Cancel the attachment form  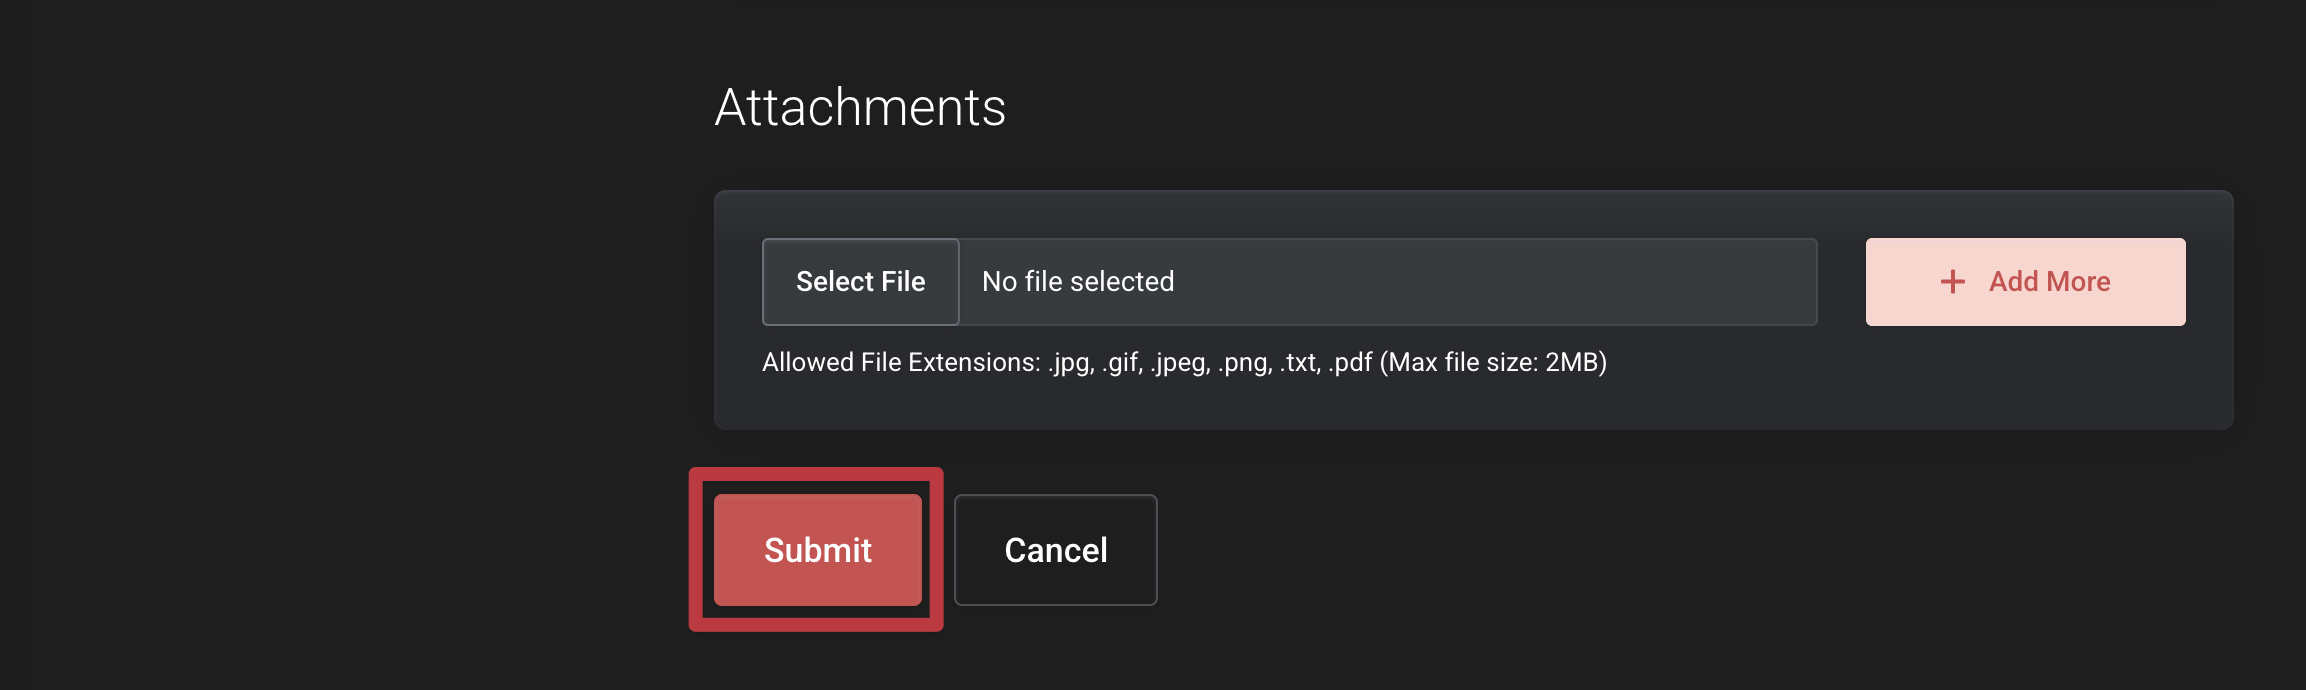(x=1055, y=550)
